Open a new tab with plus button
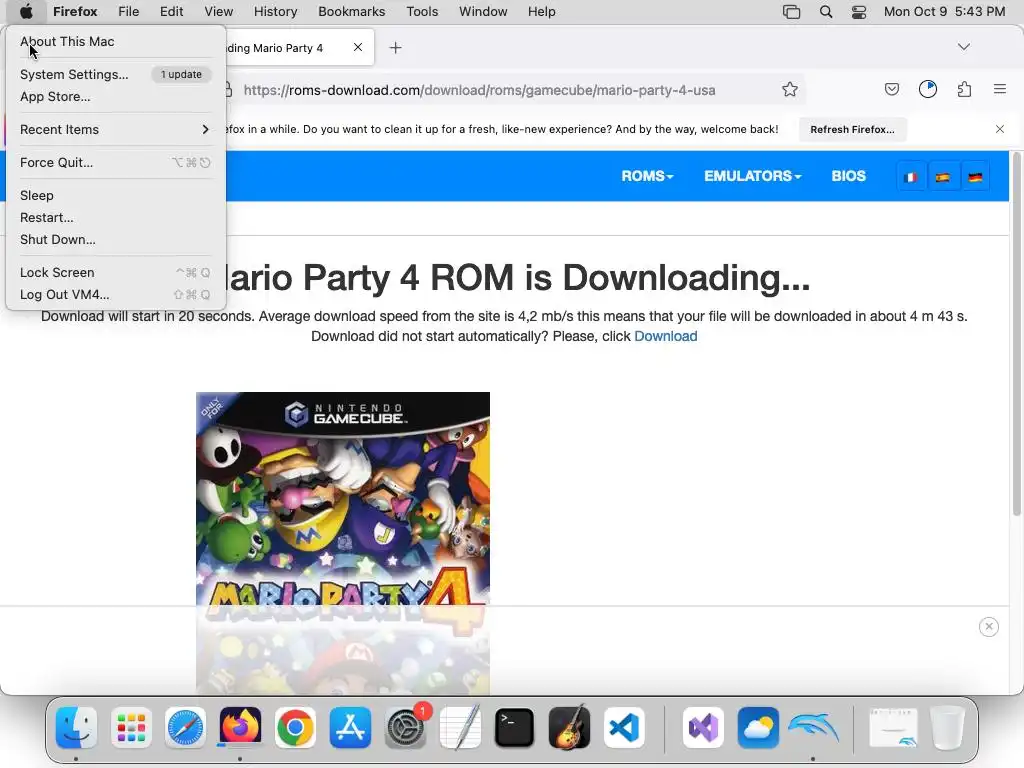The image size is (1024, 768). (x=395, y=48)
